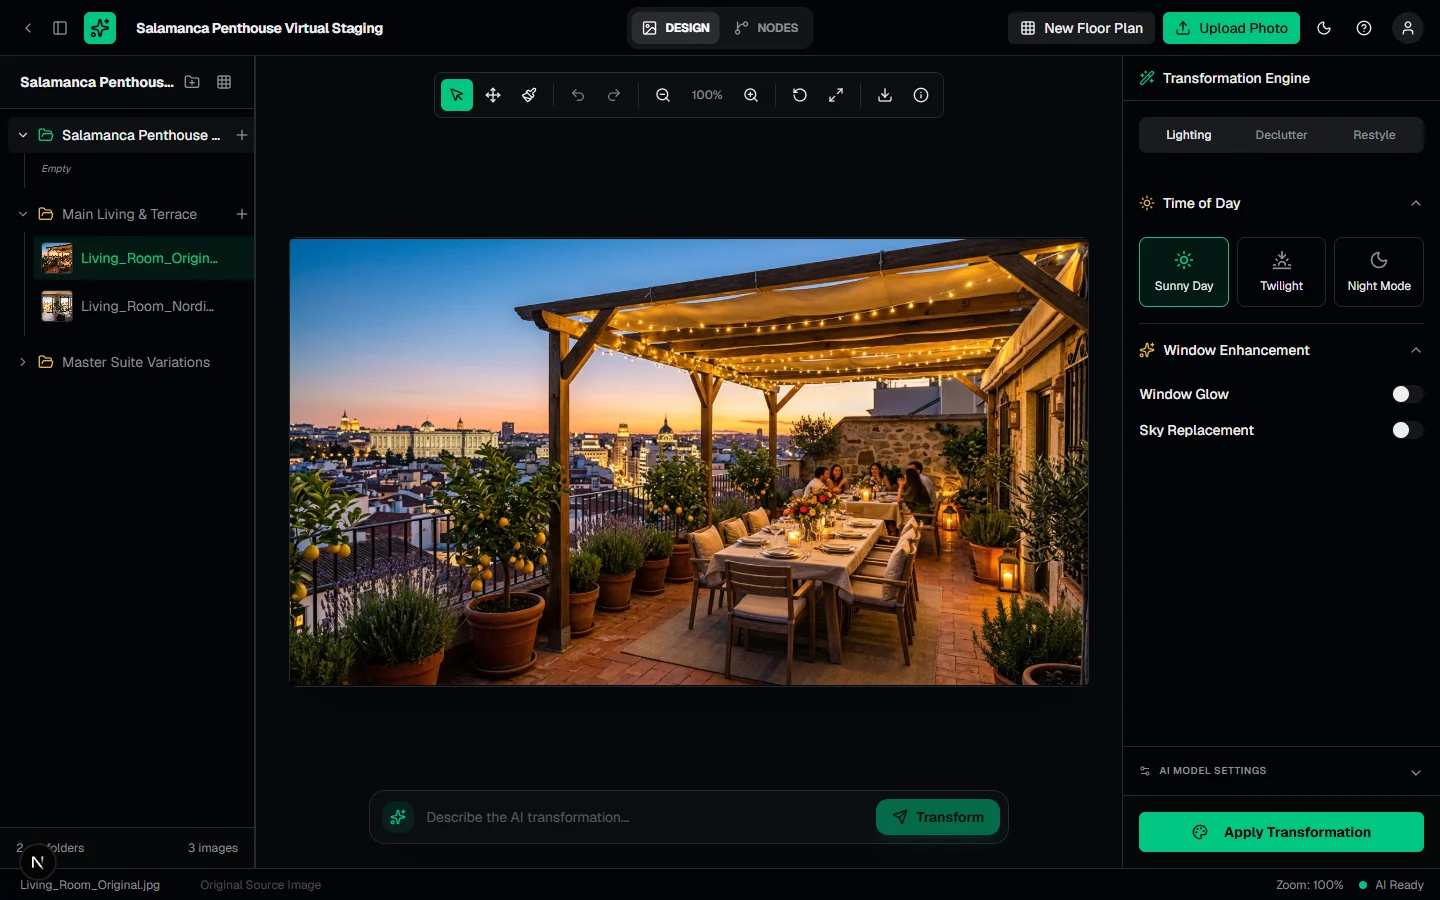This screenshot has width=1440, height=900.
Task: Expand canvas to fullscreen
Action: click(x=836, y=95)
